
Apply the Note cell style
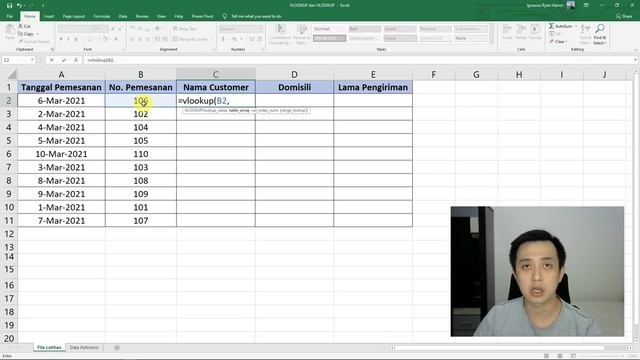[471, 38]
